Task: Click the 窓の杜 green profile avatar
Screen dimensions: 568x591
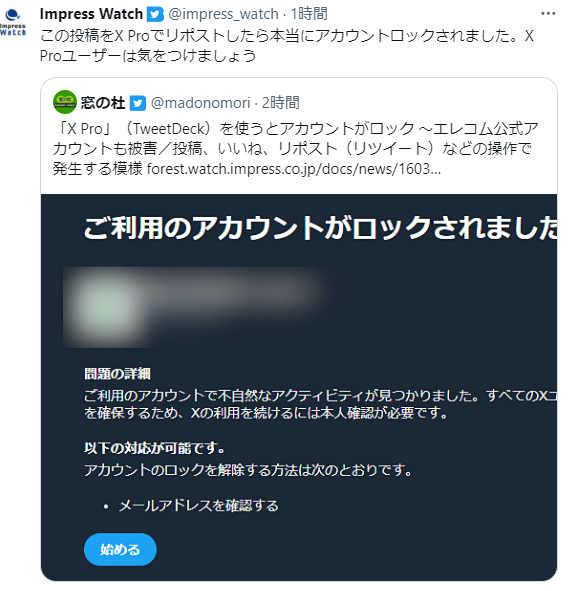Action: click(65, 102)
